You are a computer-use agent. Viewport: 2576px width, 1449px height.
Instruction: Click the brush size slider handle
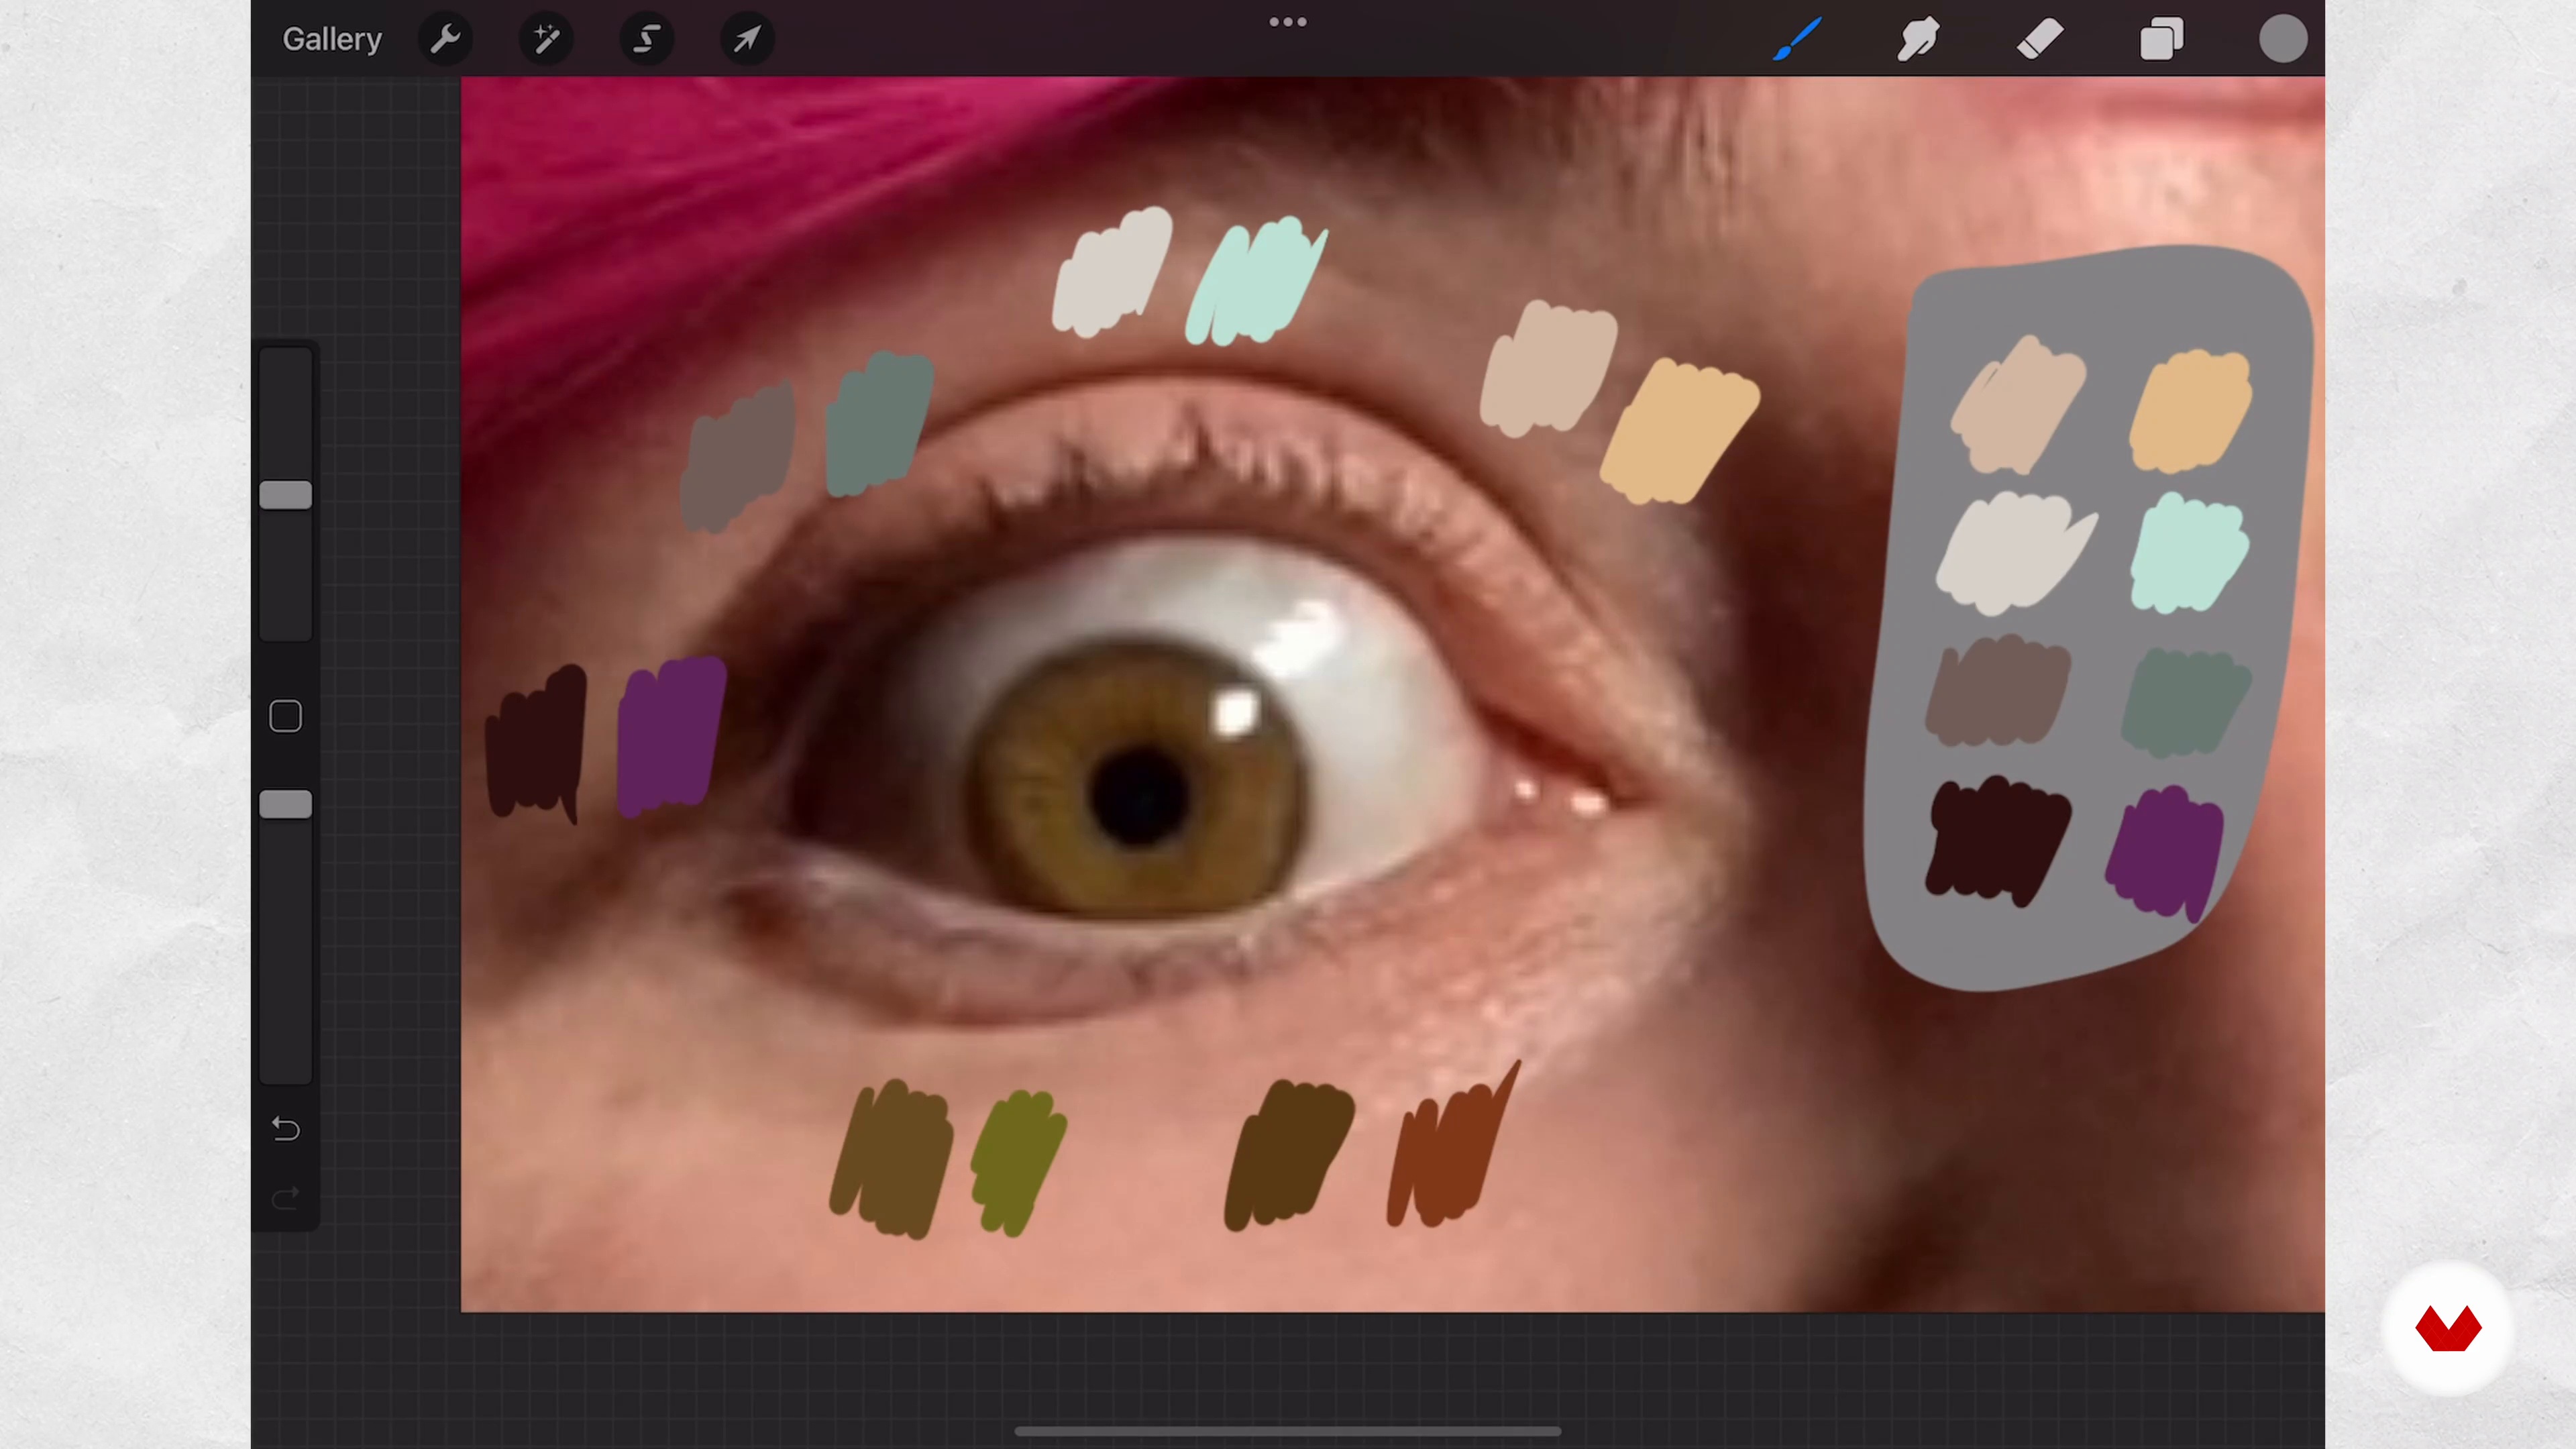point(286,495)
